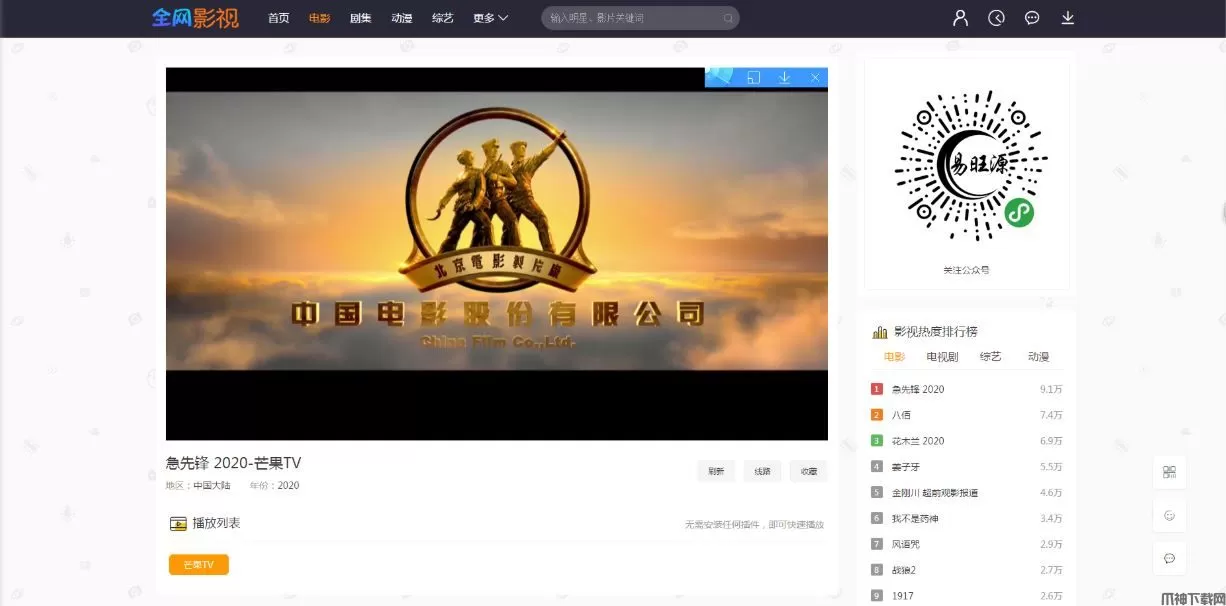
Task: Select the 动漫 navigation menu item
Action: (401, 17)
